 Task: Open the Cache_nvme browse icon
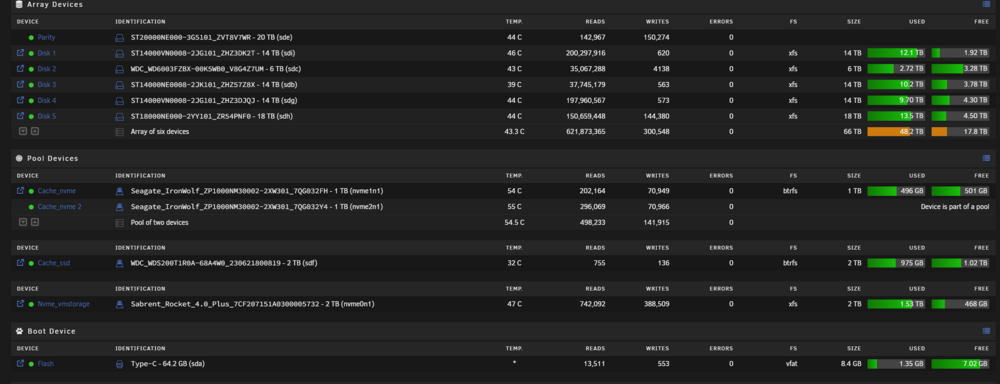click(20, 191)
